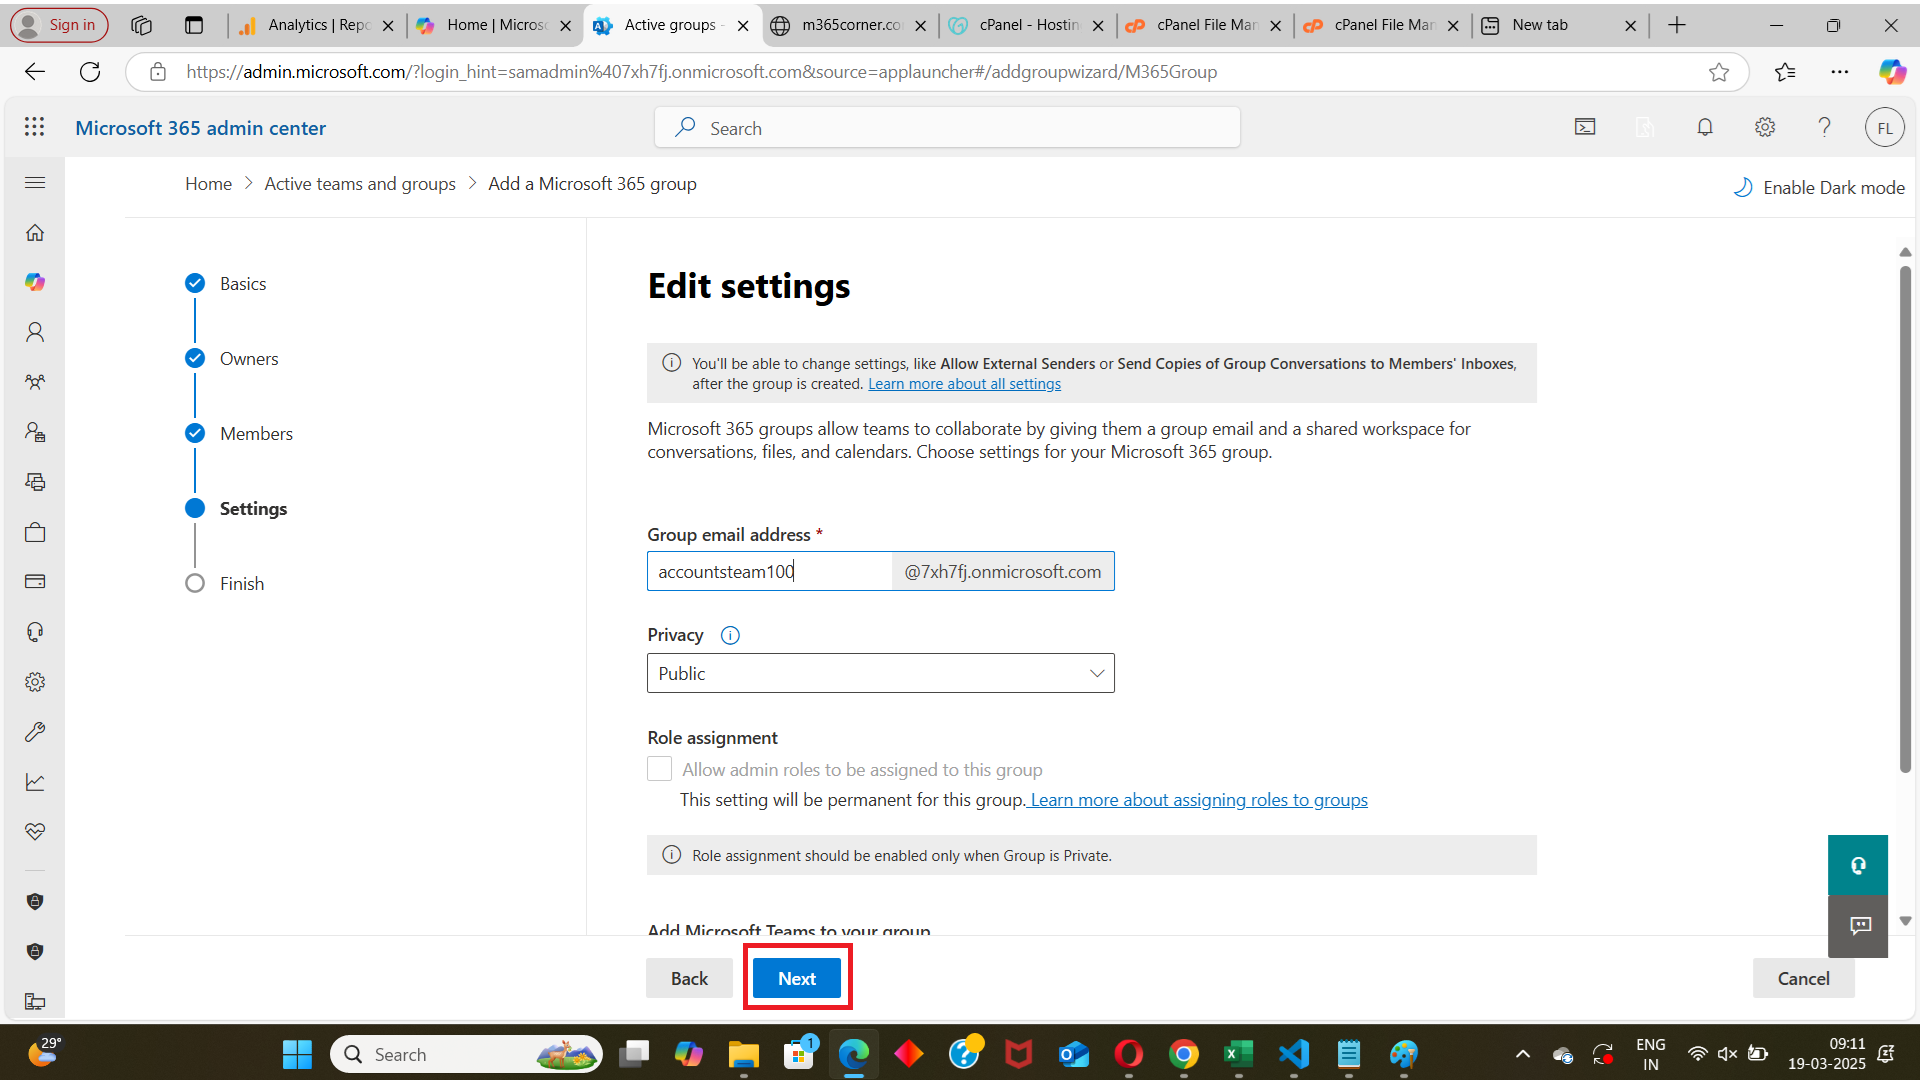
Task: Click the notifications bell icon
Action: (x=1705, y=127)
